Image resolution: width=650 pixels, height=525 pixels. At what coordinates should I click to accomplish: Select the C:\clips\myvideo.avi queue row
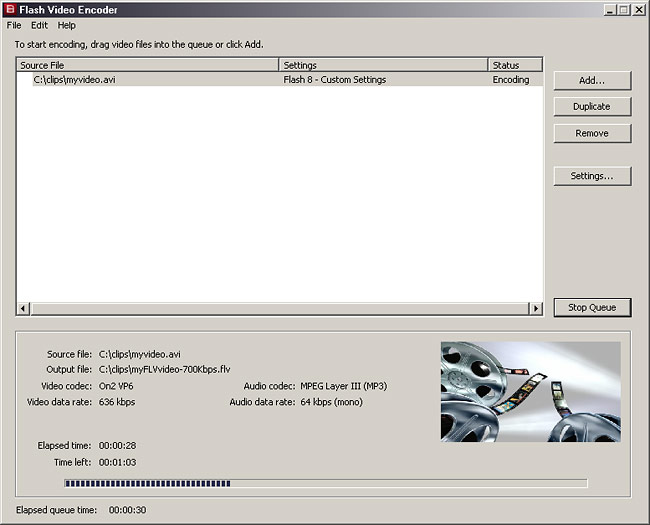pos(280,80)
